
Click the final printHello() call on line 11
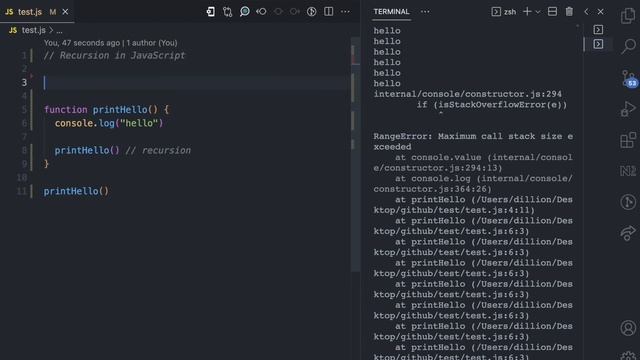[x=76, y=191]
